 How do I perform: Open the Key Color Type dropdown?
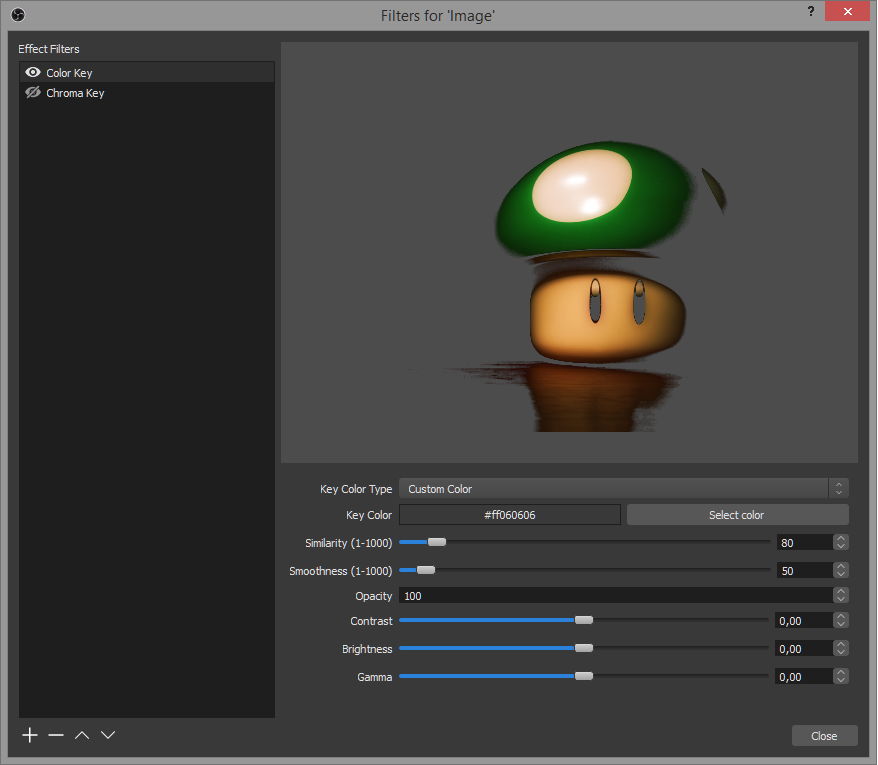click(x=622, y=489)
